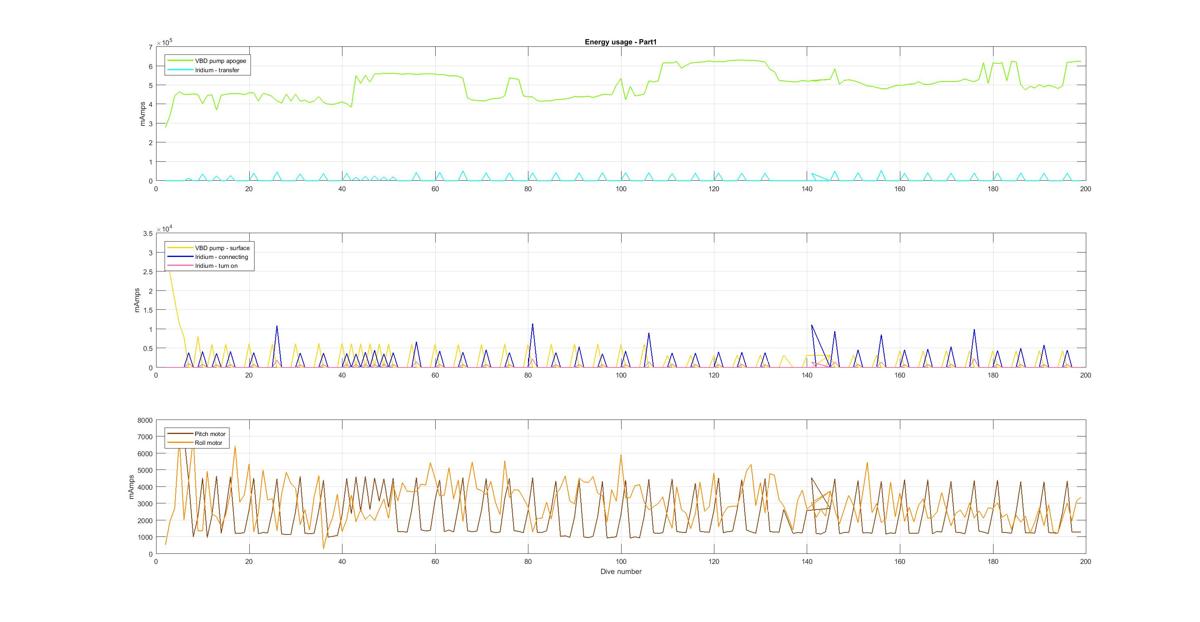Screen dimensions: 1200x622
Task: Select 'Roll motor' legend entry
Action: 209,442
